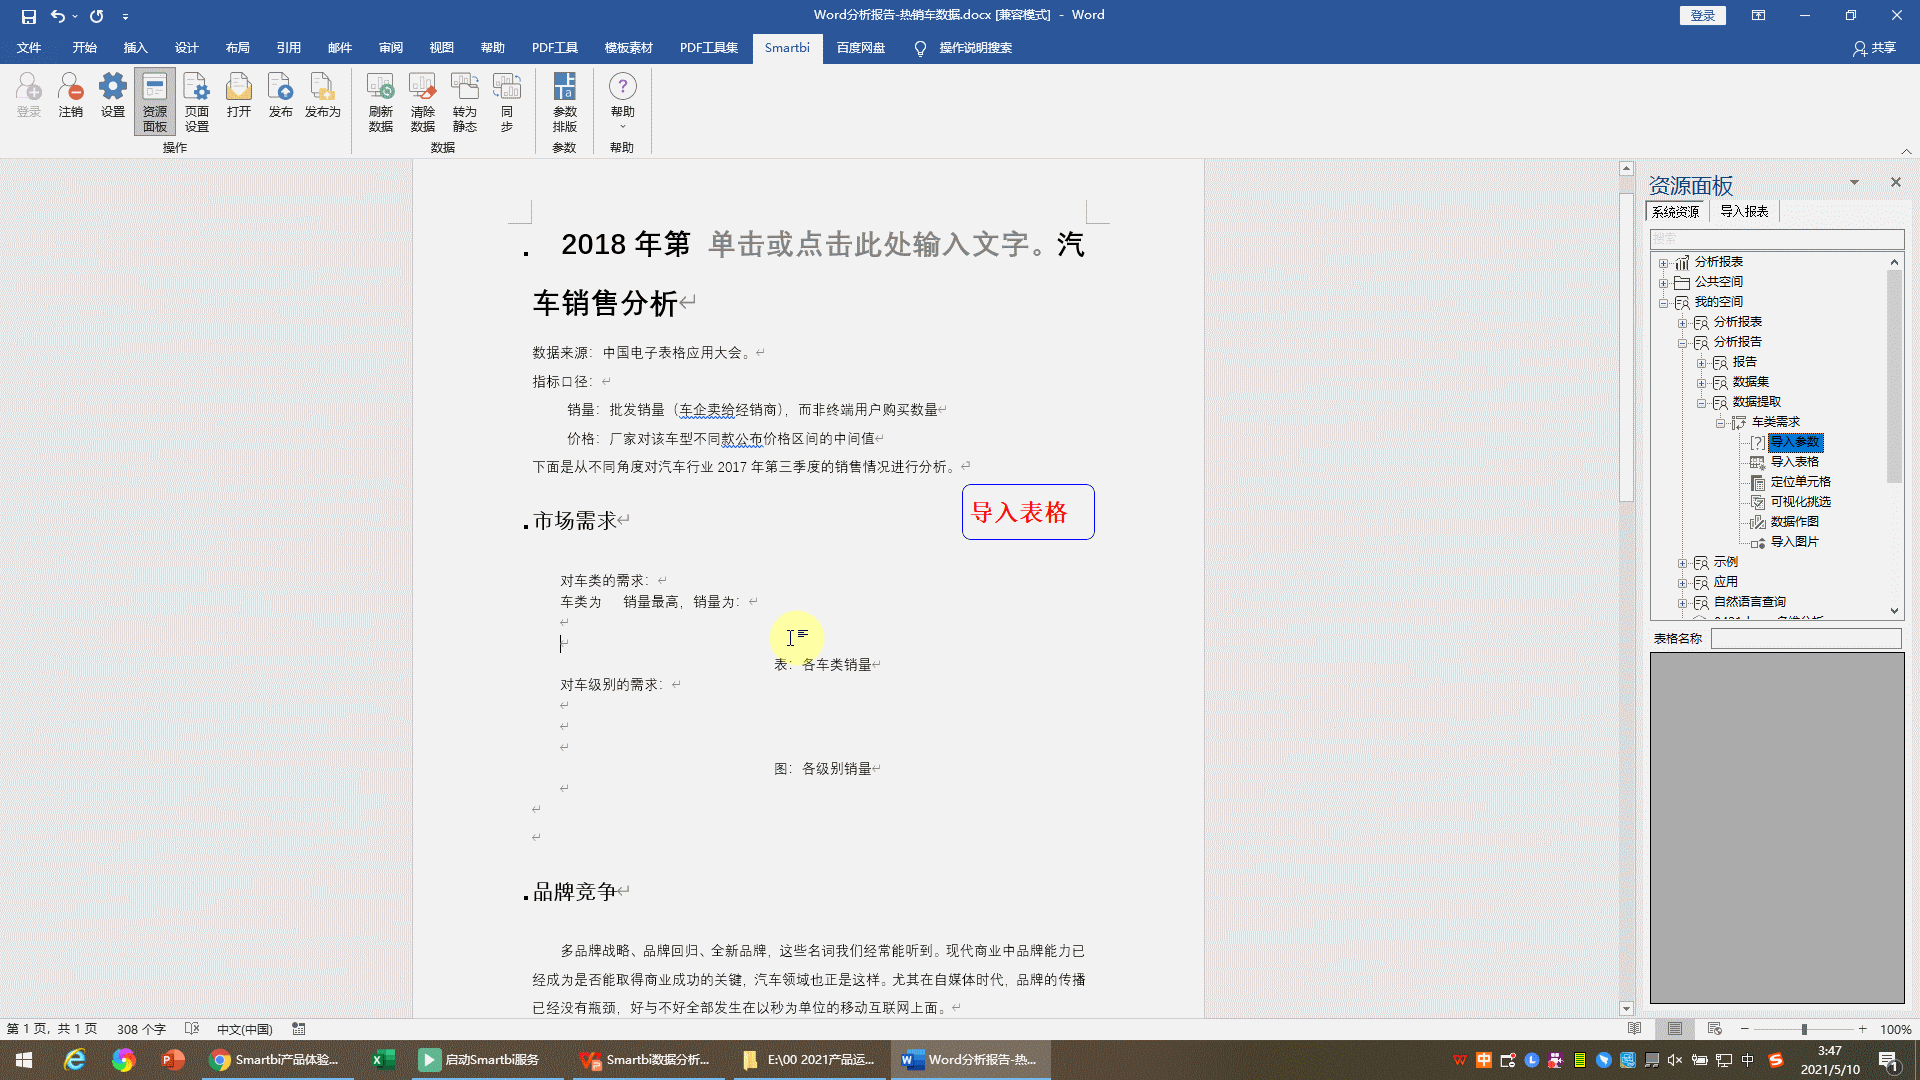Image resolution: width=1920 pixels, height=1080 pixels.
Task: Click the 表格名称 input field
Action: [x=1805, y=639]
